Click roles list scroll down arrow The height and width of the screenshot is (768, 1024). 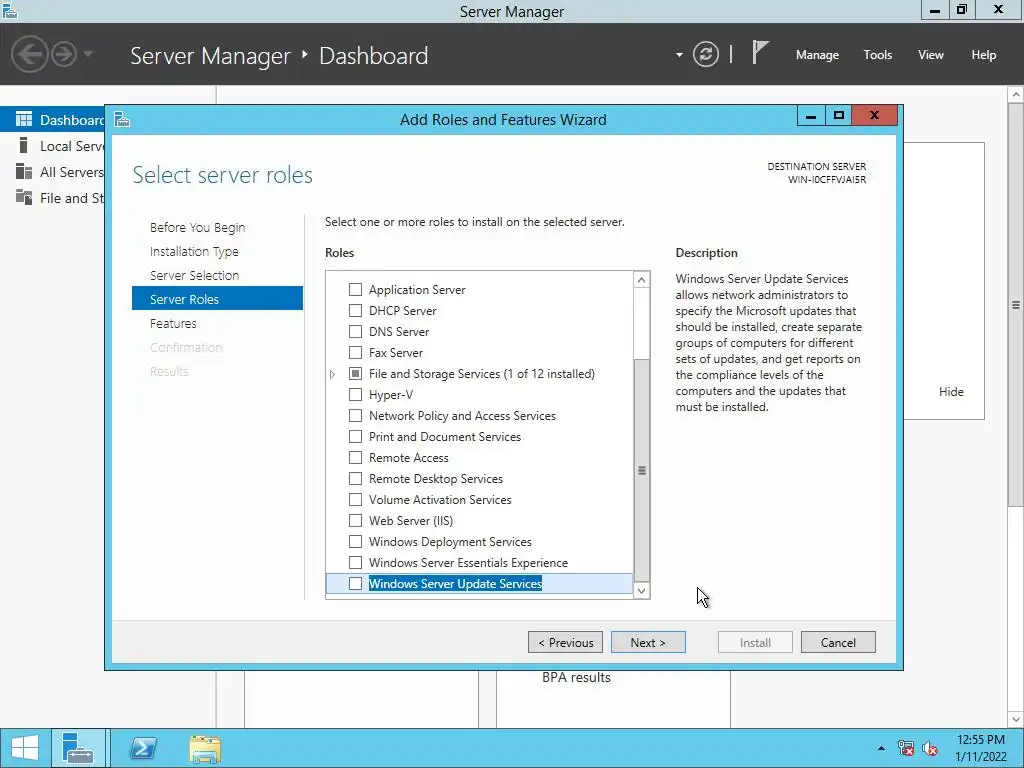[x=641, y=590]
